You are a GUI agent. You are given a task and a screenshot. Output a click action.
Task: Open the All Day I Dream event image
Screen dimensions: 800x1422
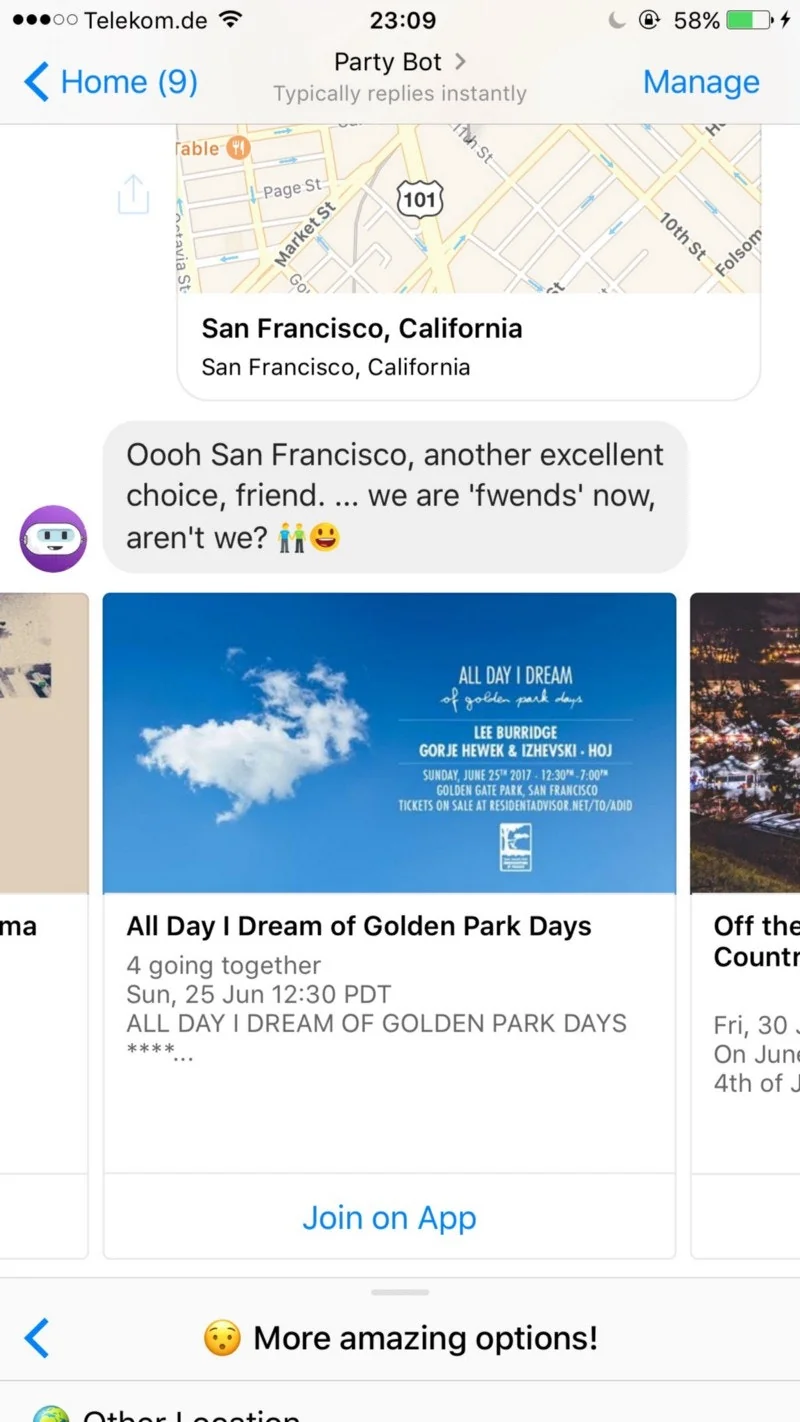click(x=389, y=742)
